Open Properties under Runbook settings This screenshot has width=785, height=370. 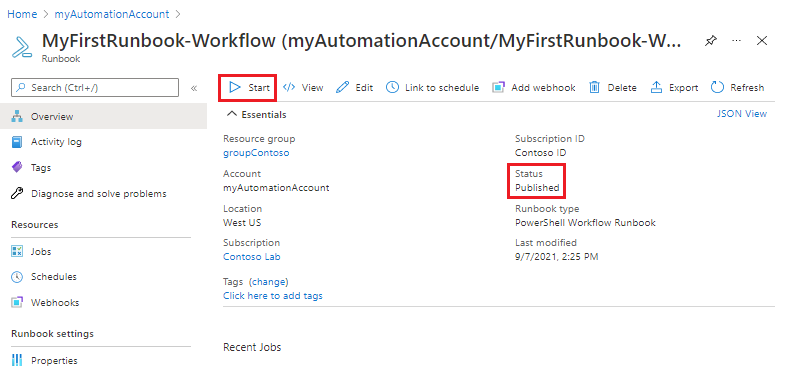coord(54,360)
